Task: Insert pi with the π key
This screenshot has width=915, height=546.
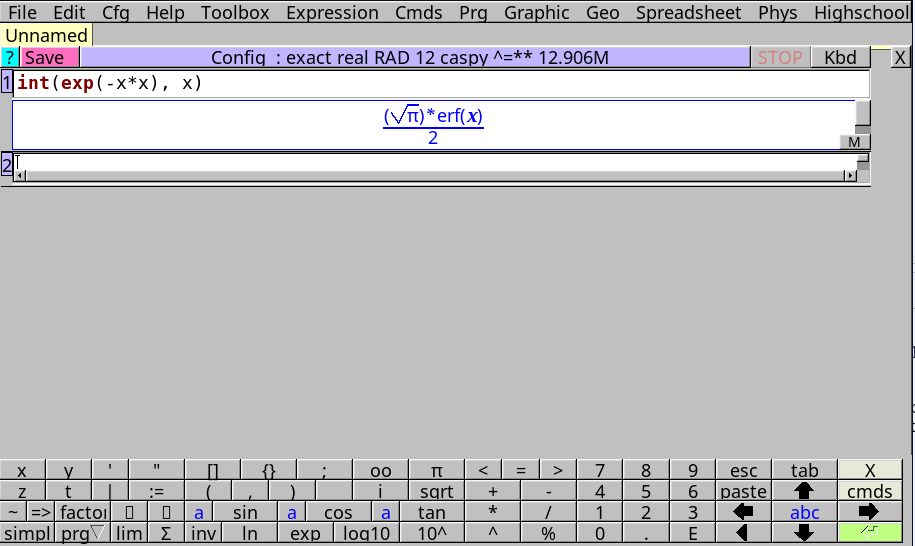Action: [436, 470]
